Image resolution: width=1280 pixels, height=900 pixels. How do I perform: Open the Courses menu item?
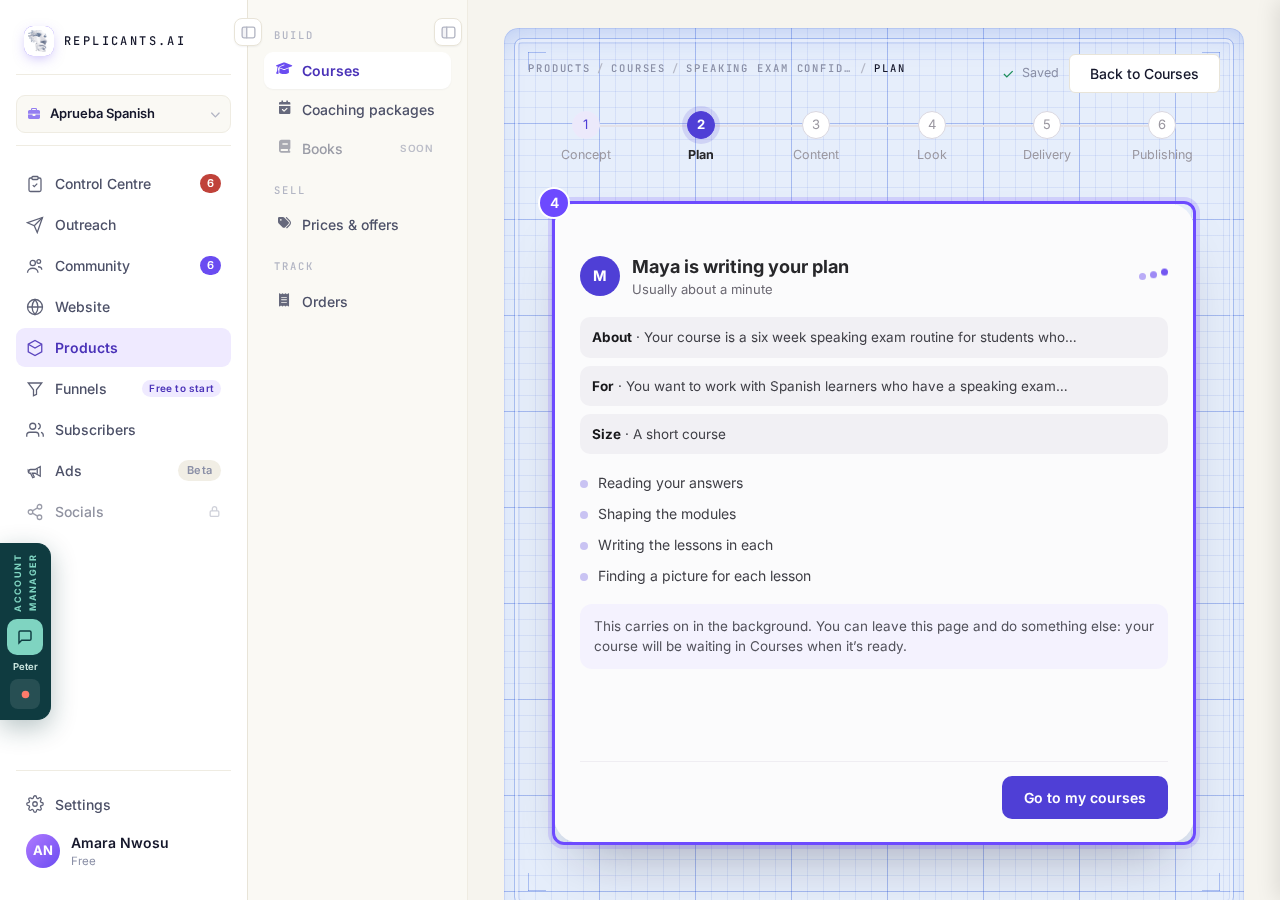coord(357,71)
